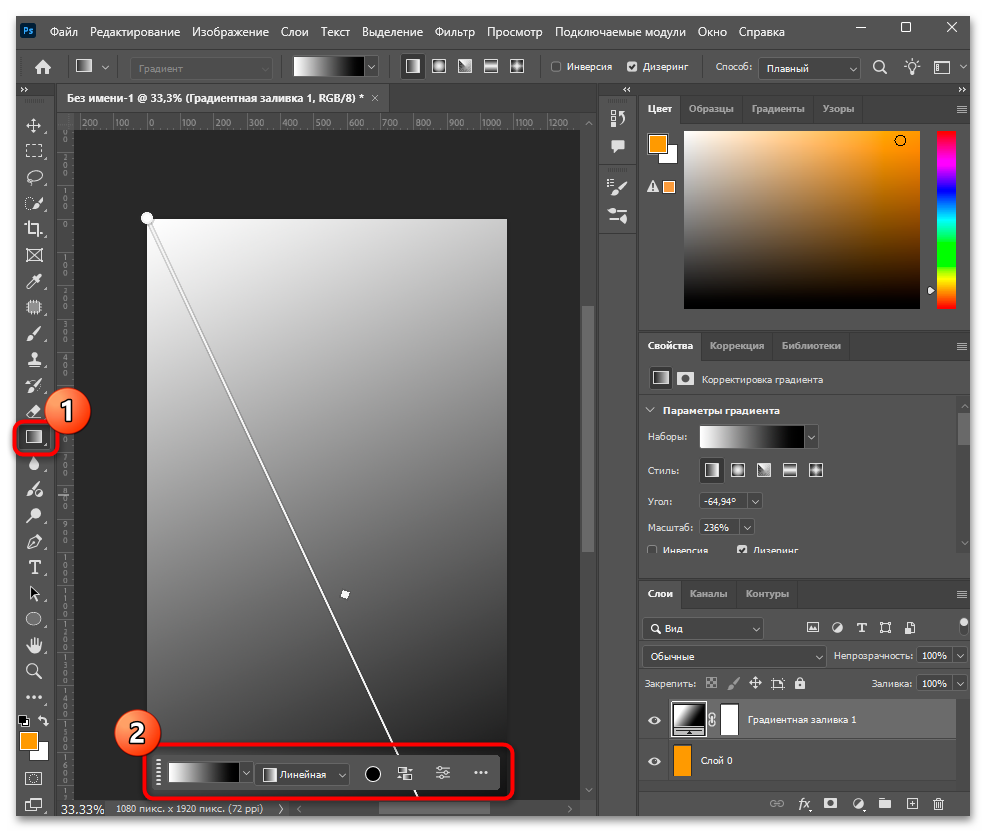Screen dimensions: 986x832
Task: Click the Угол angle input field
Action: pos(723,501)
